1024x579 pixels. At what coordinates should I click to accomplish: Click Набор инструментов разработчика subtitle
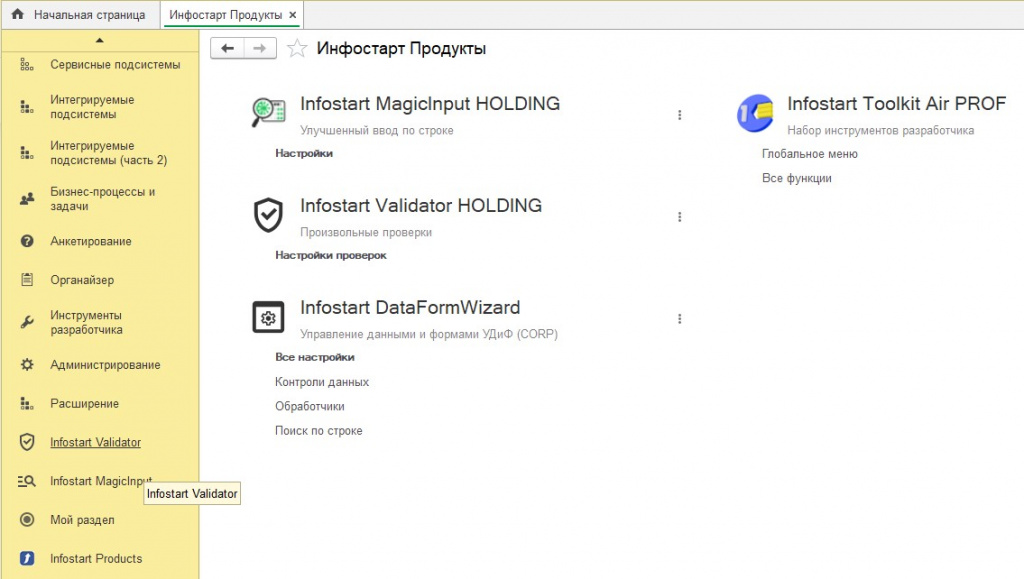pos(880,131)
